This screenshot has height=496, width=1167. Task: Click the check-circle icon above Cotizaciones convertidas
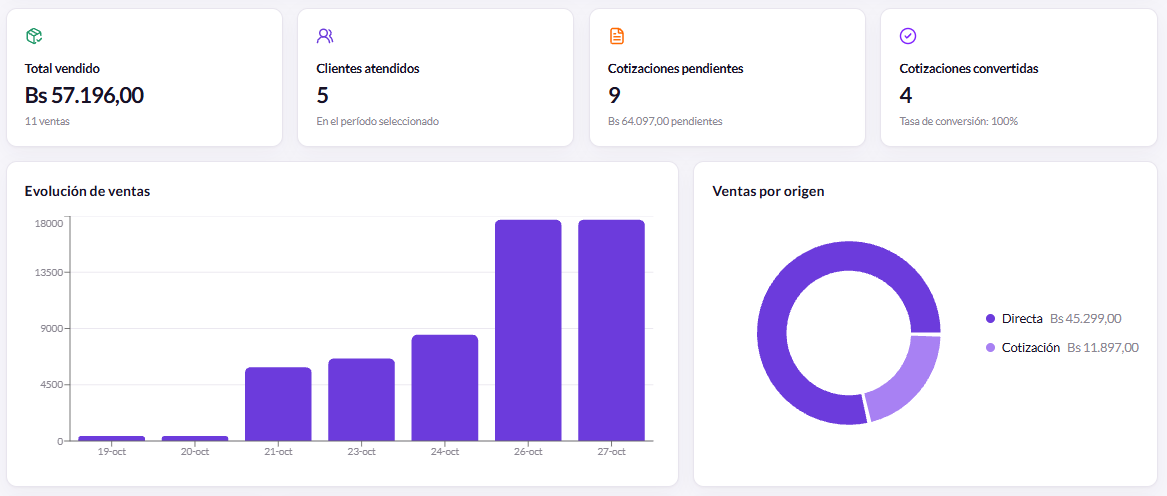click(908, 36)
